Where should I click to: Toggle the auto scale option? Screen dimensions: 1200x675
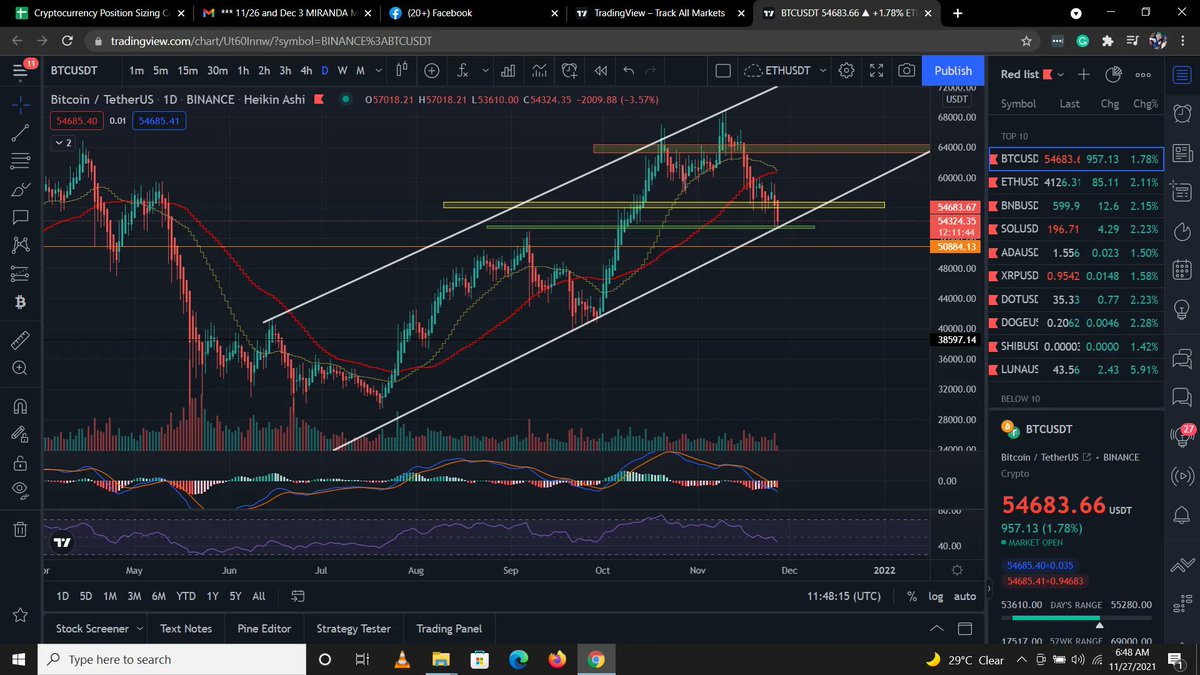[965, 596]
